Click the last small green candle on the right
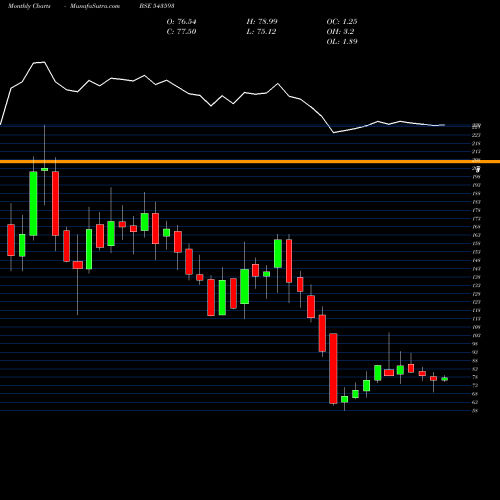 click(445, 379)
